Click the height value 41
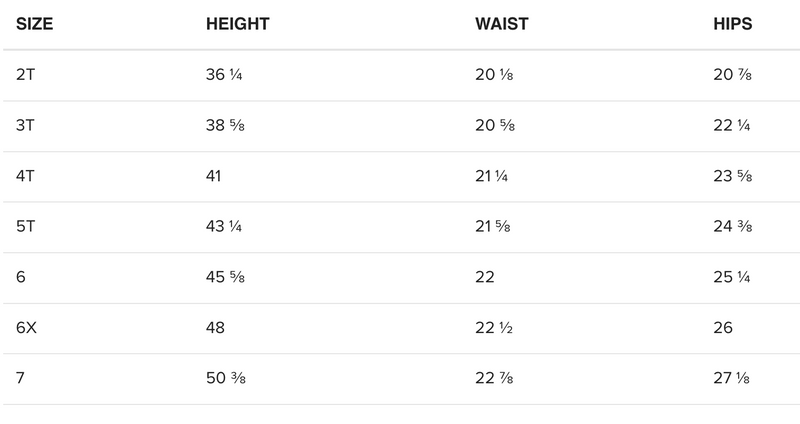 [x=213, y=176]
